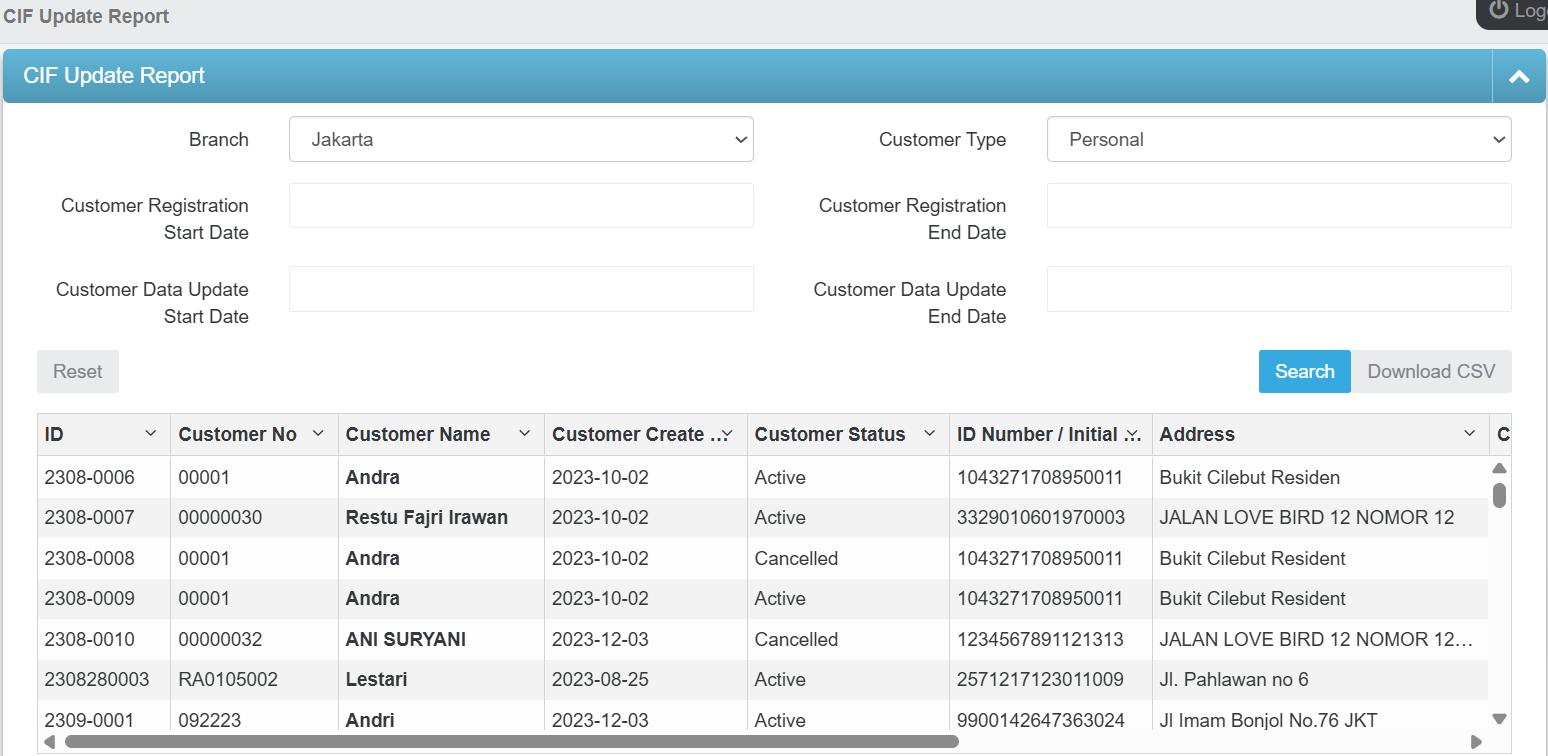Select the Restu Fajri Irawan row
The width and height of the screenshot is (1548, 756).
(427, 518)
